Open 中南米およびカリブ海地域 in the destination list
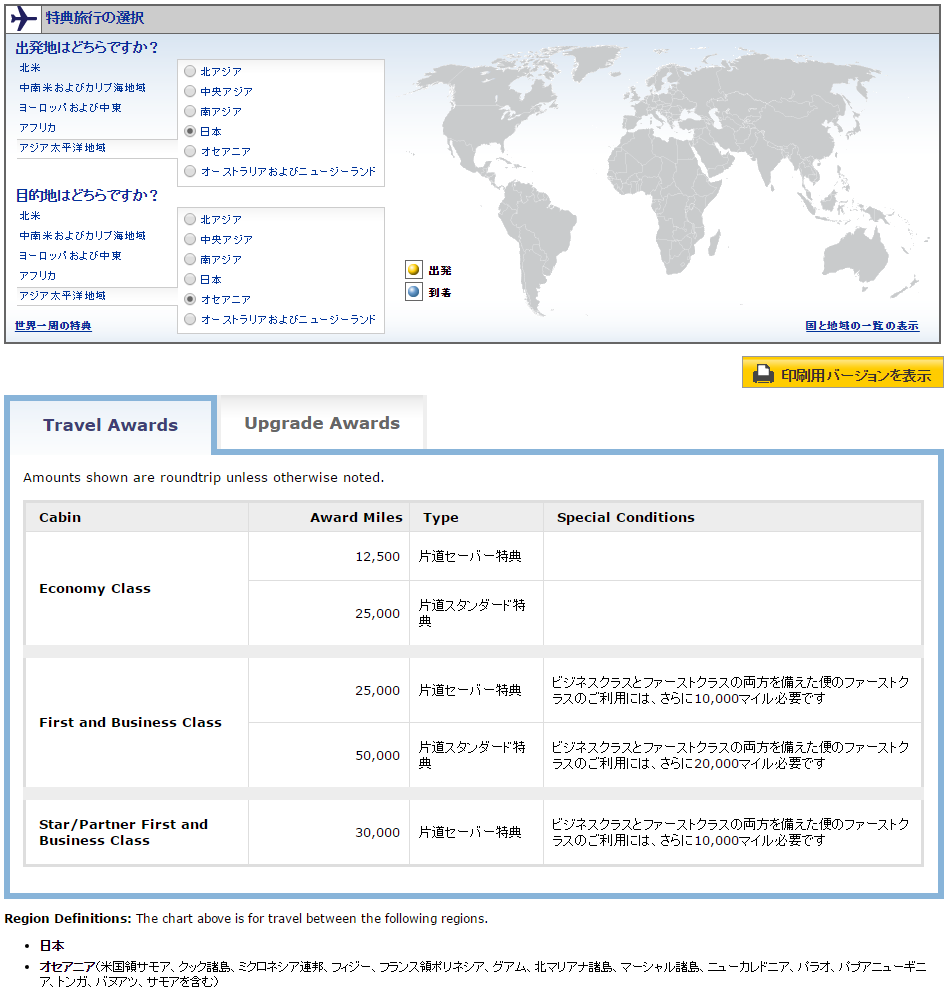The width and height of the screenshot is (951, 998). (x=82, y=235)
